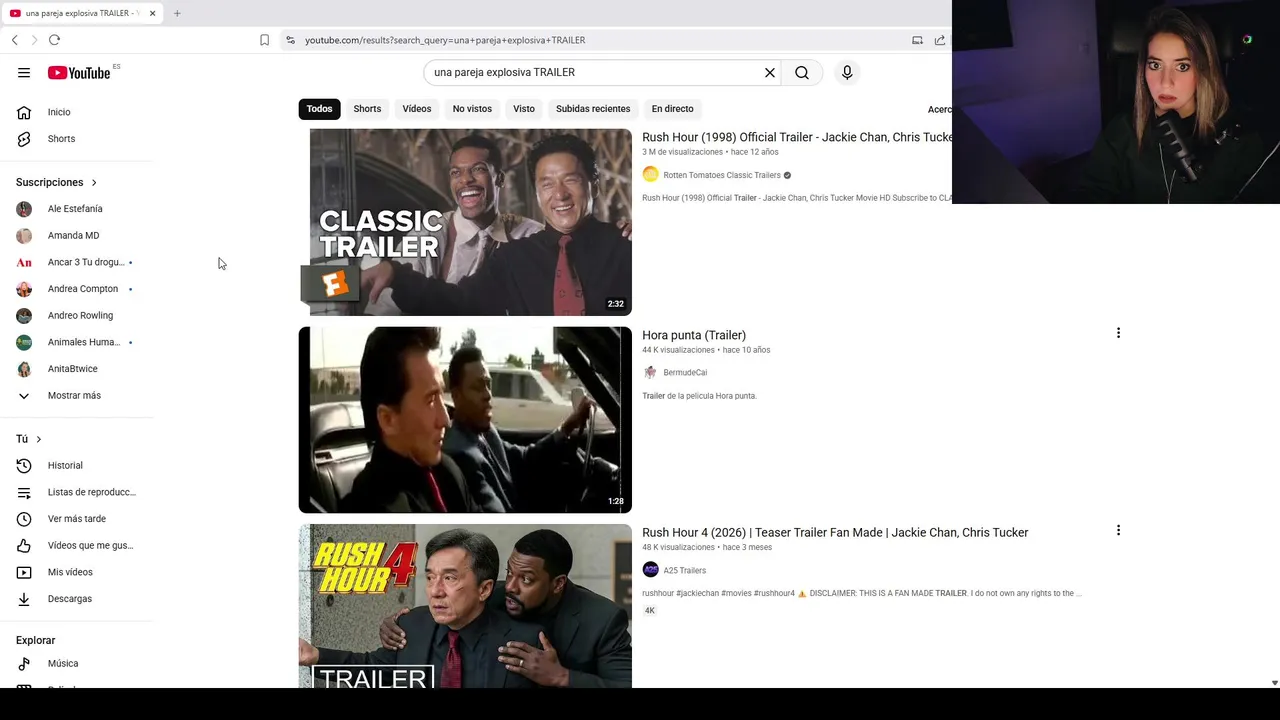Reload the page in the browser

[x=54, y=40]
